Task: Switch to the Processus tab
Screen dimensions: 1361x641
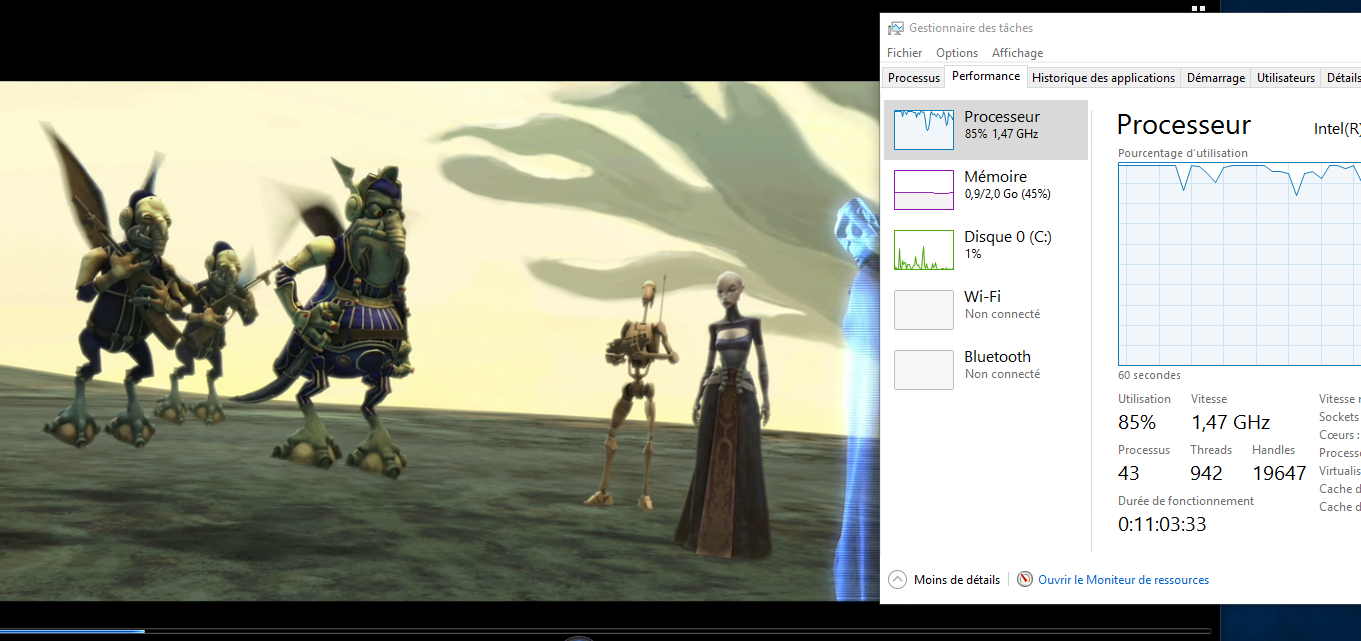Action: [x=914, y=78]
